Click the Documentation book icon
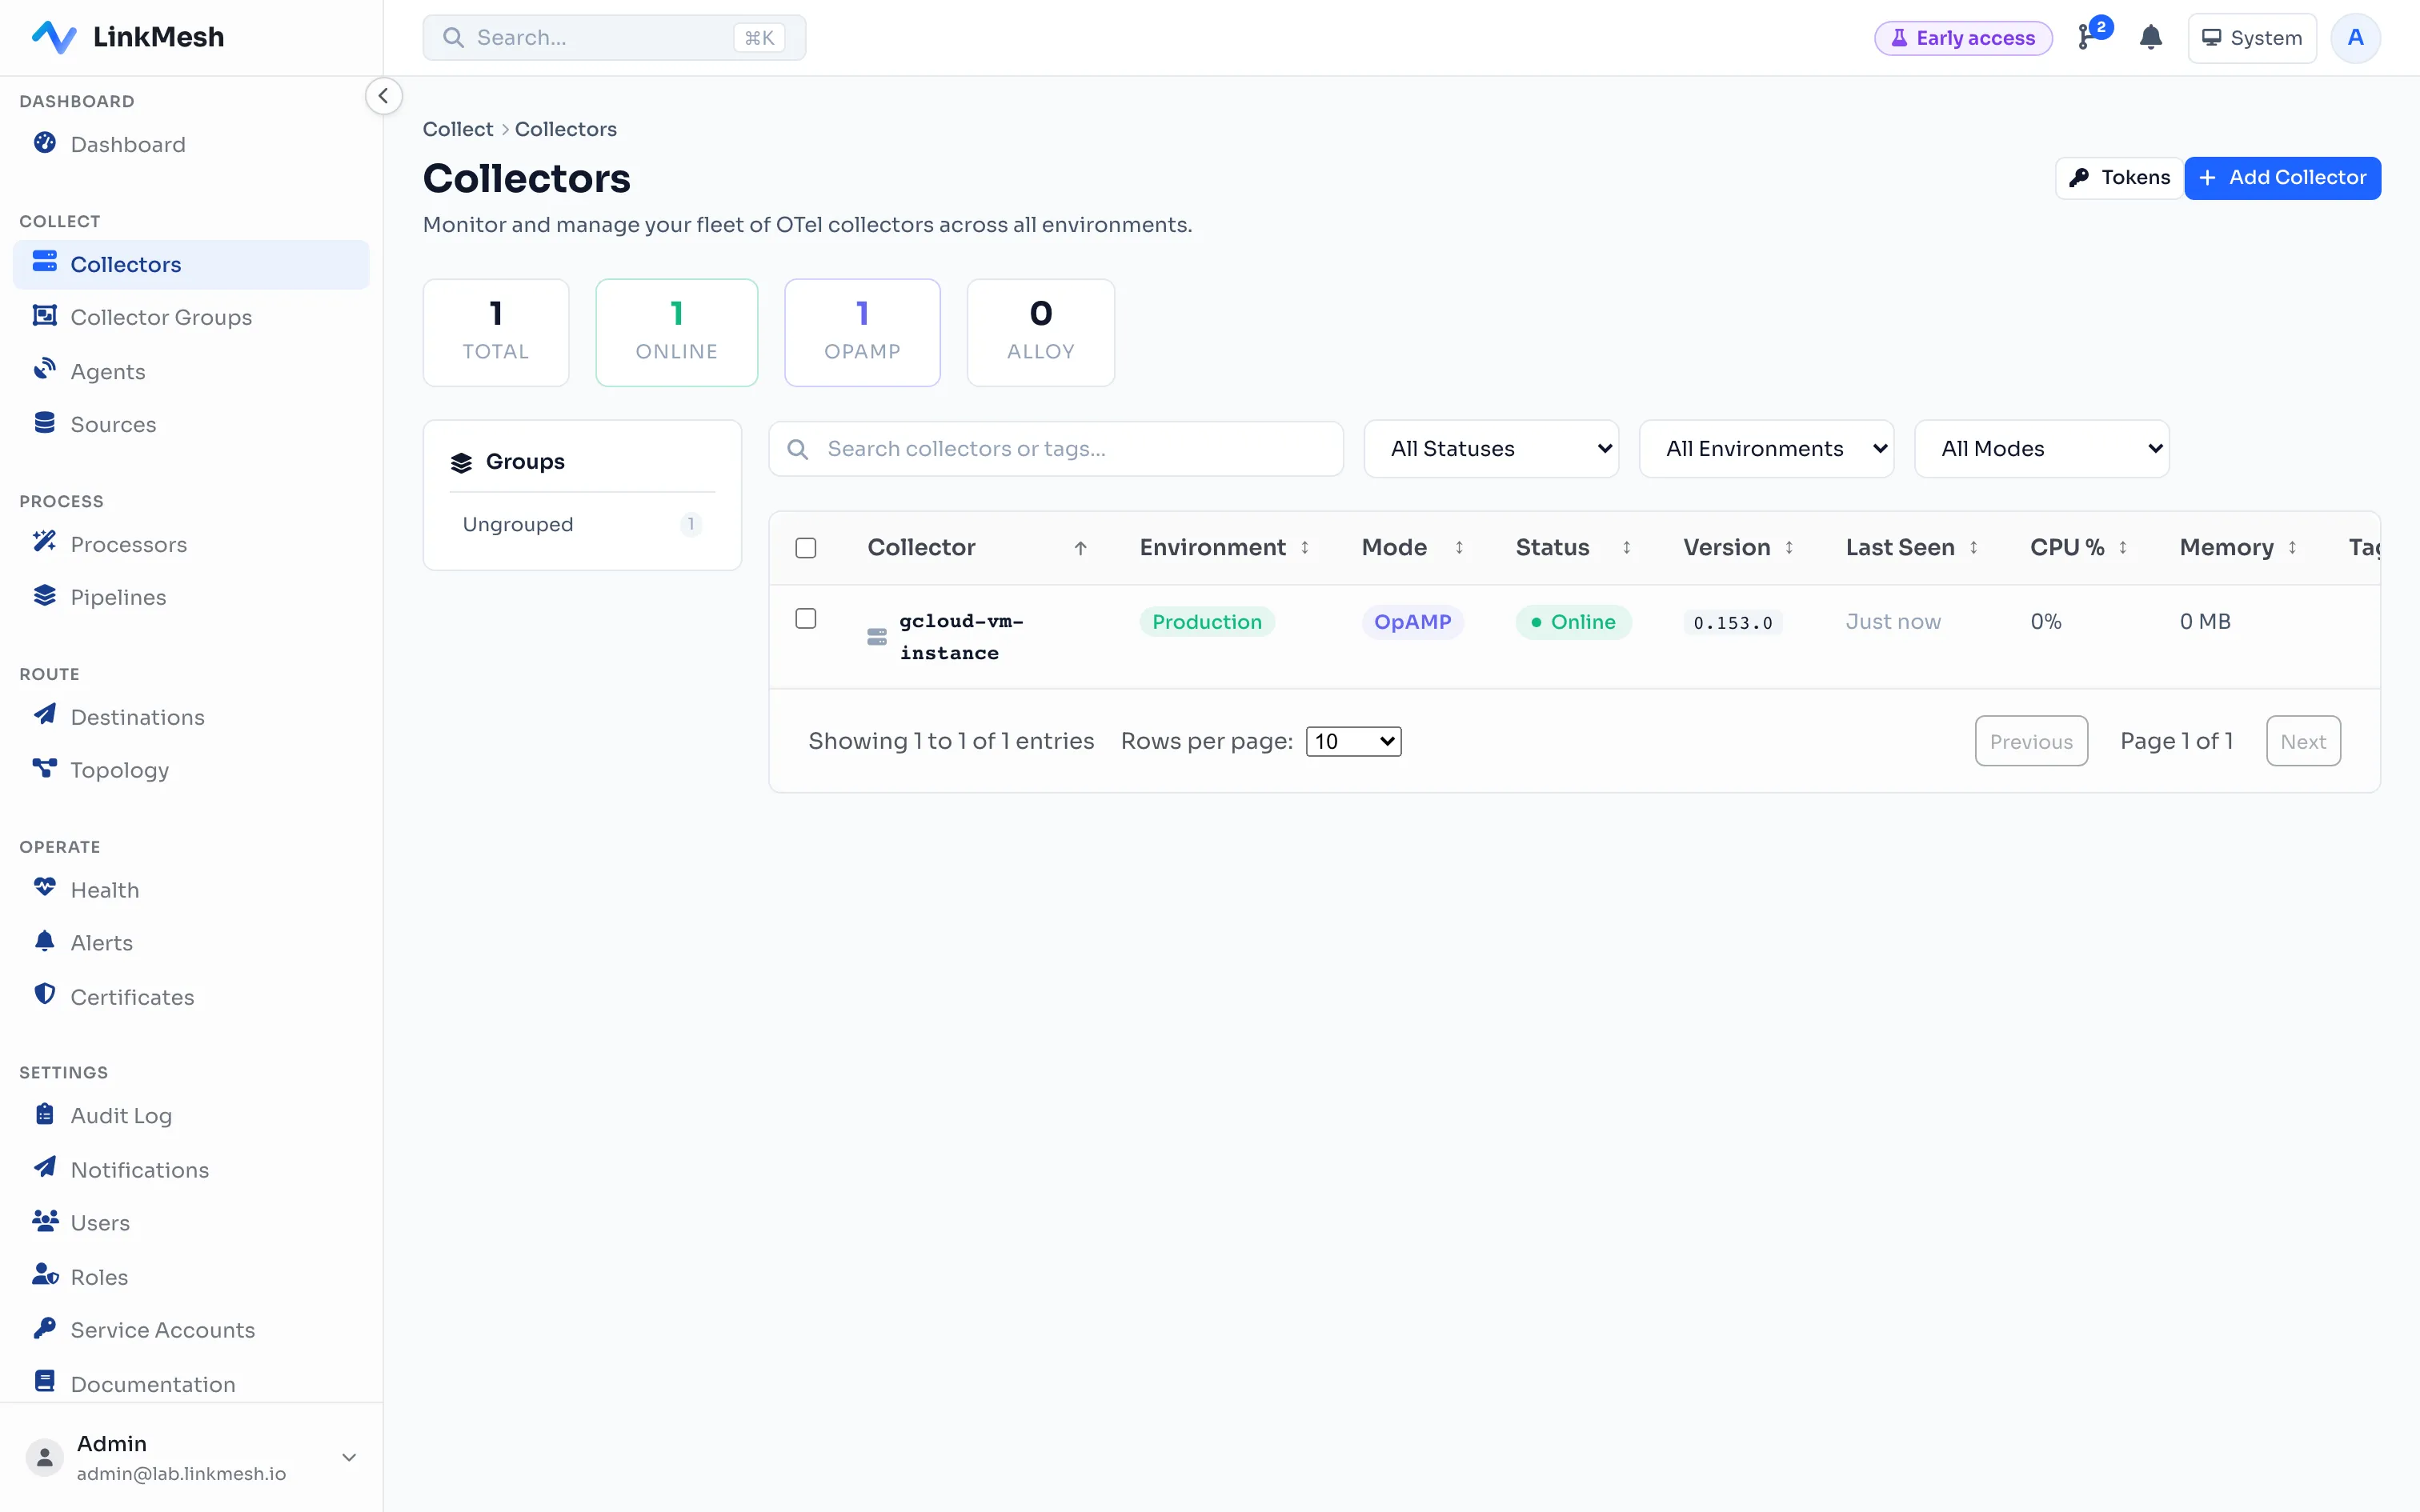Viewport: 2420px width, 1512px height. [45, 1381]
